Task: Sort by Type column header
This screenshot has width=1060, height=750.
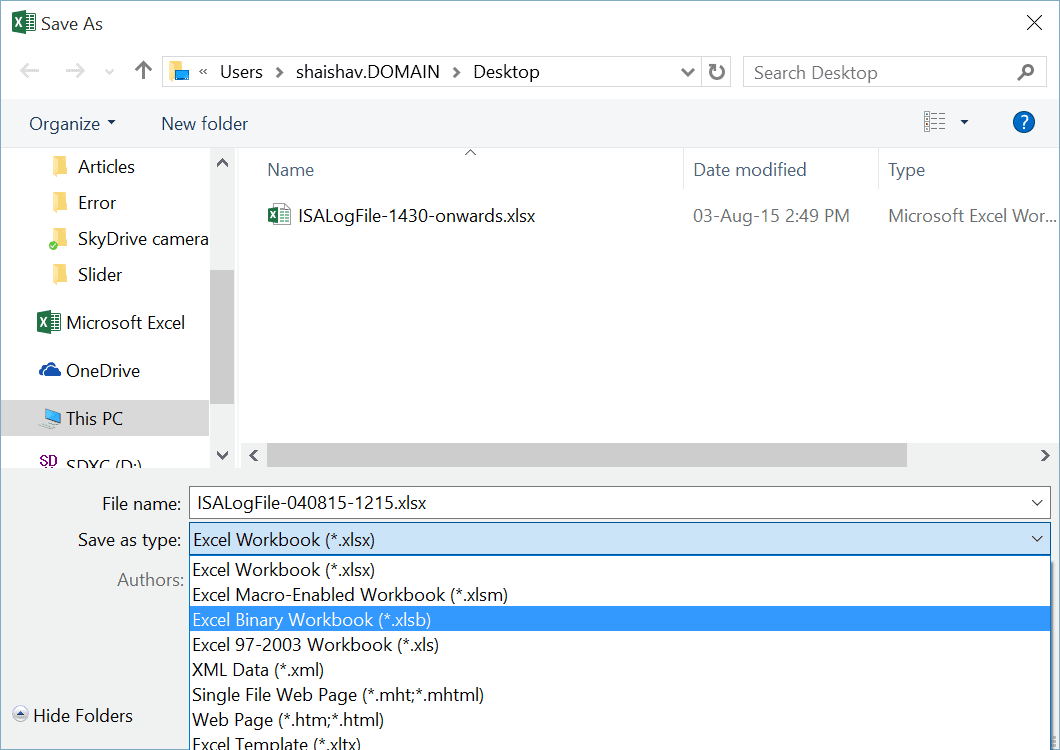Action: [906, 170]
